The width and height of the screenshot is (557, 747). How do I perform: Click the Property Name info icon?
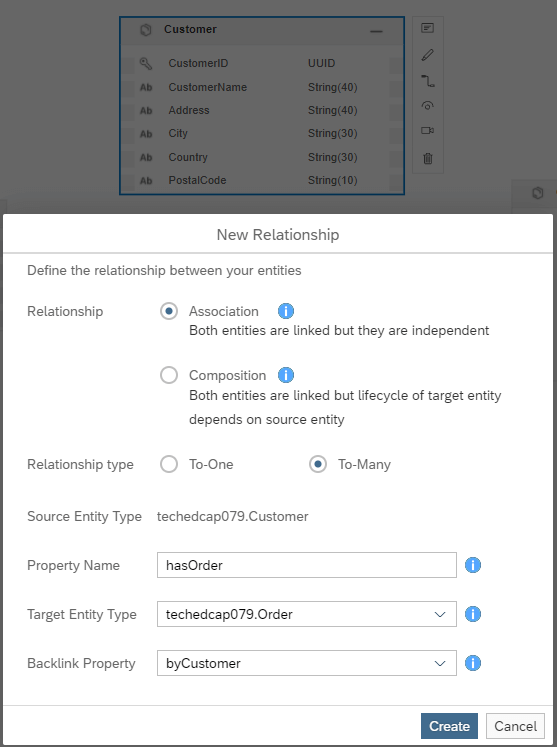(473, 565)
